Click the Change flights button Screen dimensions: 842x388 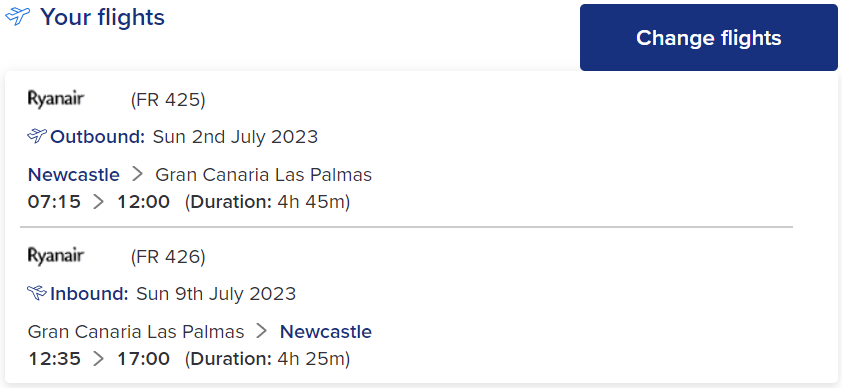pos(708,38)
